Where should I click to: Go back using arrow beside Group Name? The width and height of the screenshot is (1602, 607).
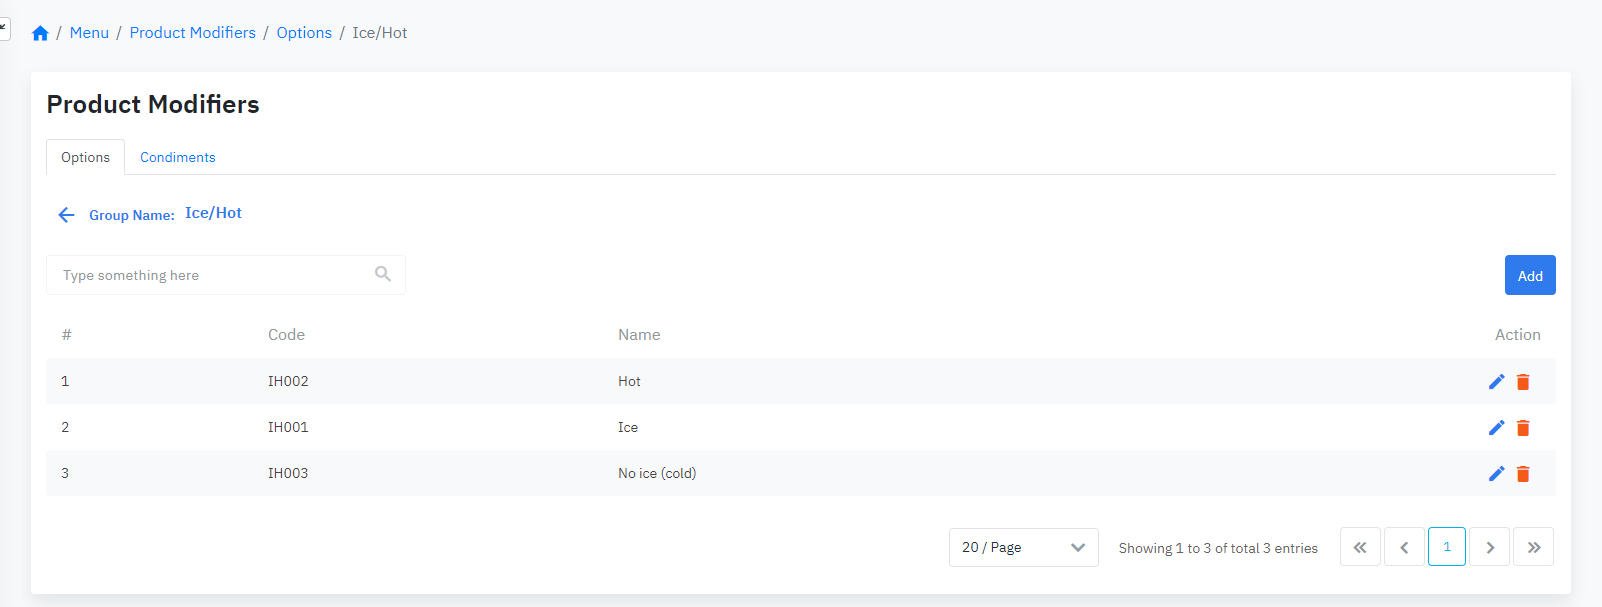pos(66,215)
